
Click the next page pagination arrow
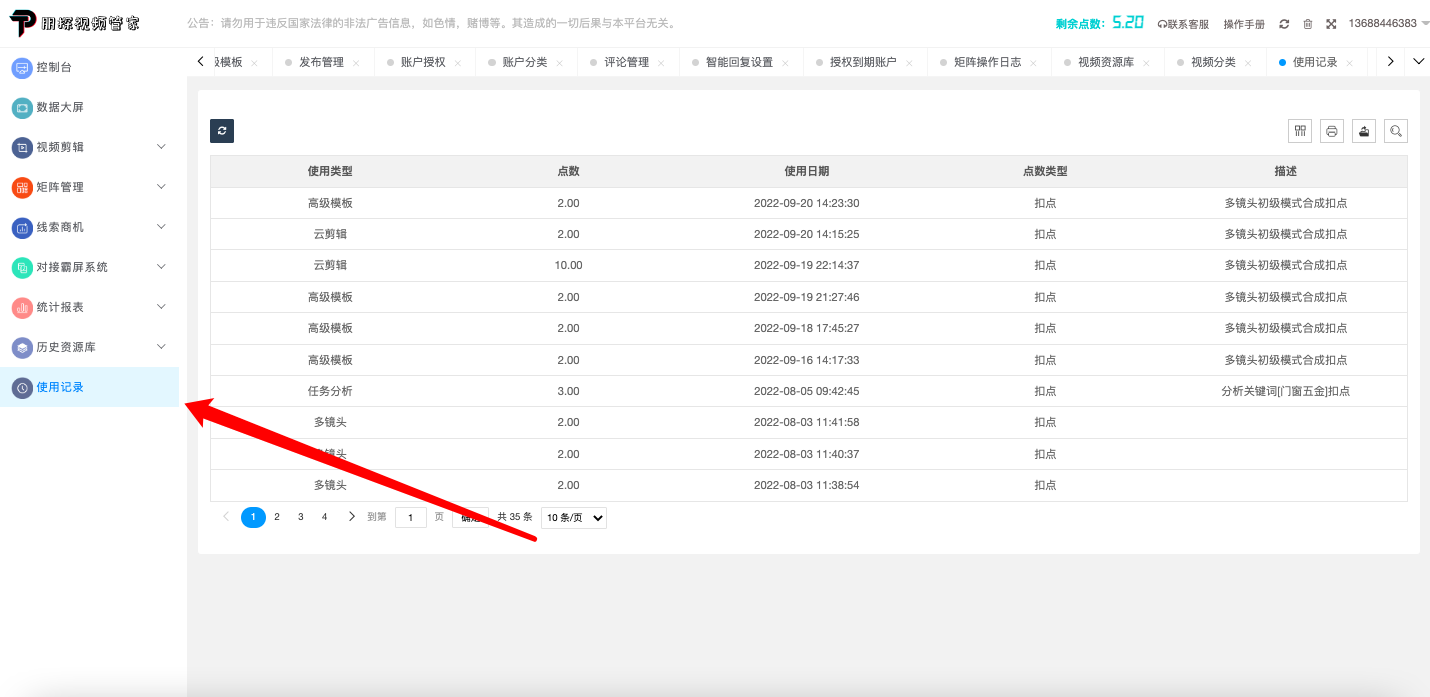pyautogui.click(x=351, y=517)
